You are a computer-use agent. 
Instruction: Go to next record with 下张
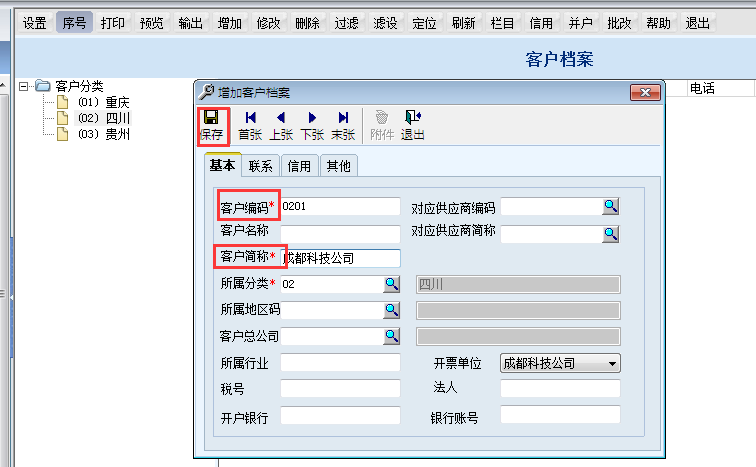[x=312, y=126]
